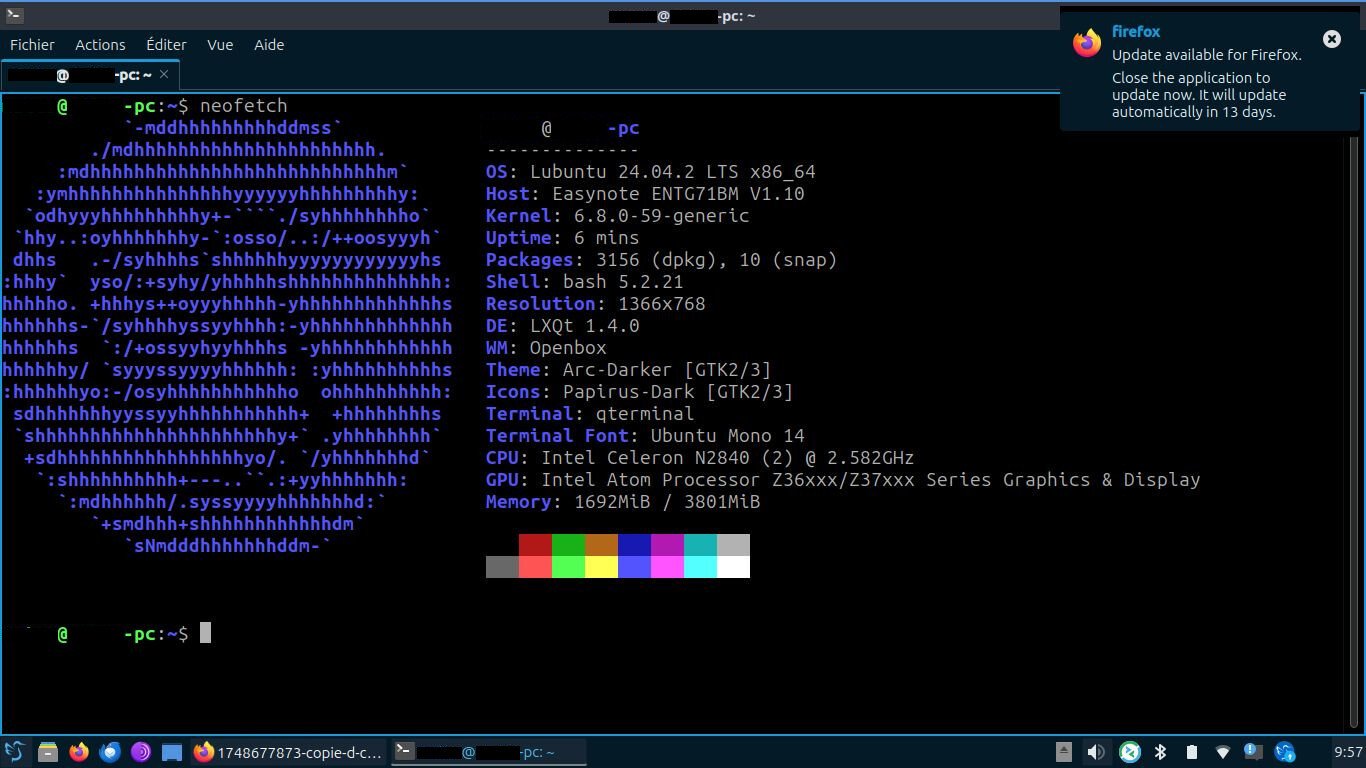Open the Éditer menu
Screen dimensions: 1366x768
pos(166,45)
